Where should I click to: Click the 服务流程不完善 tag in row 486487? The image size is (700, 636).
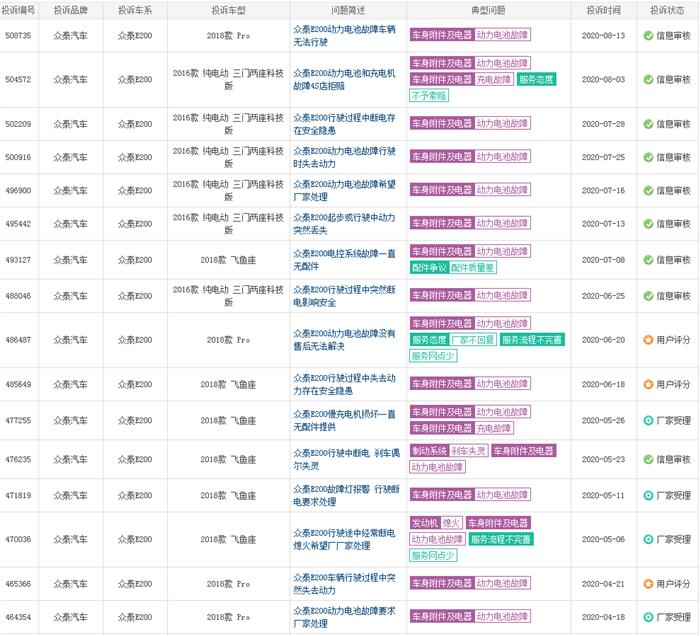pos(532,340)
